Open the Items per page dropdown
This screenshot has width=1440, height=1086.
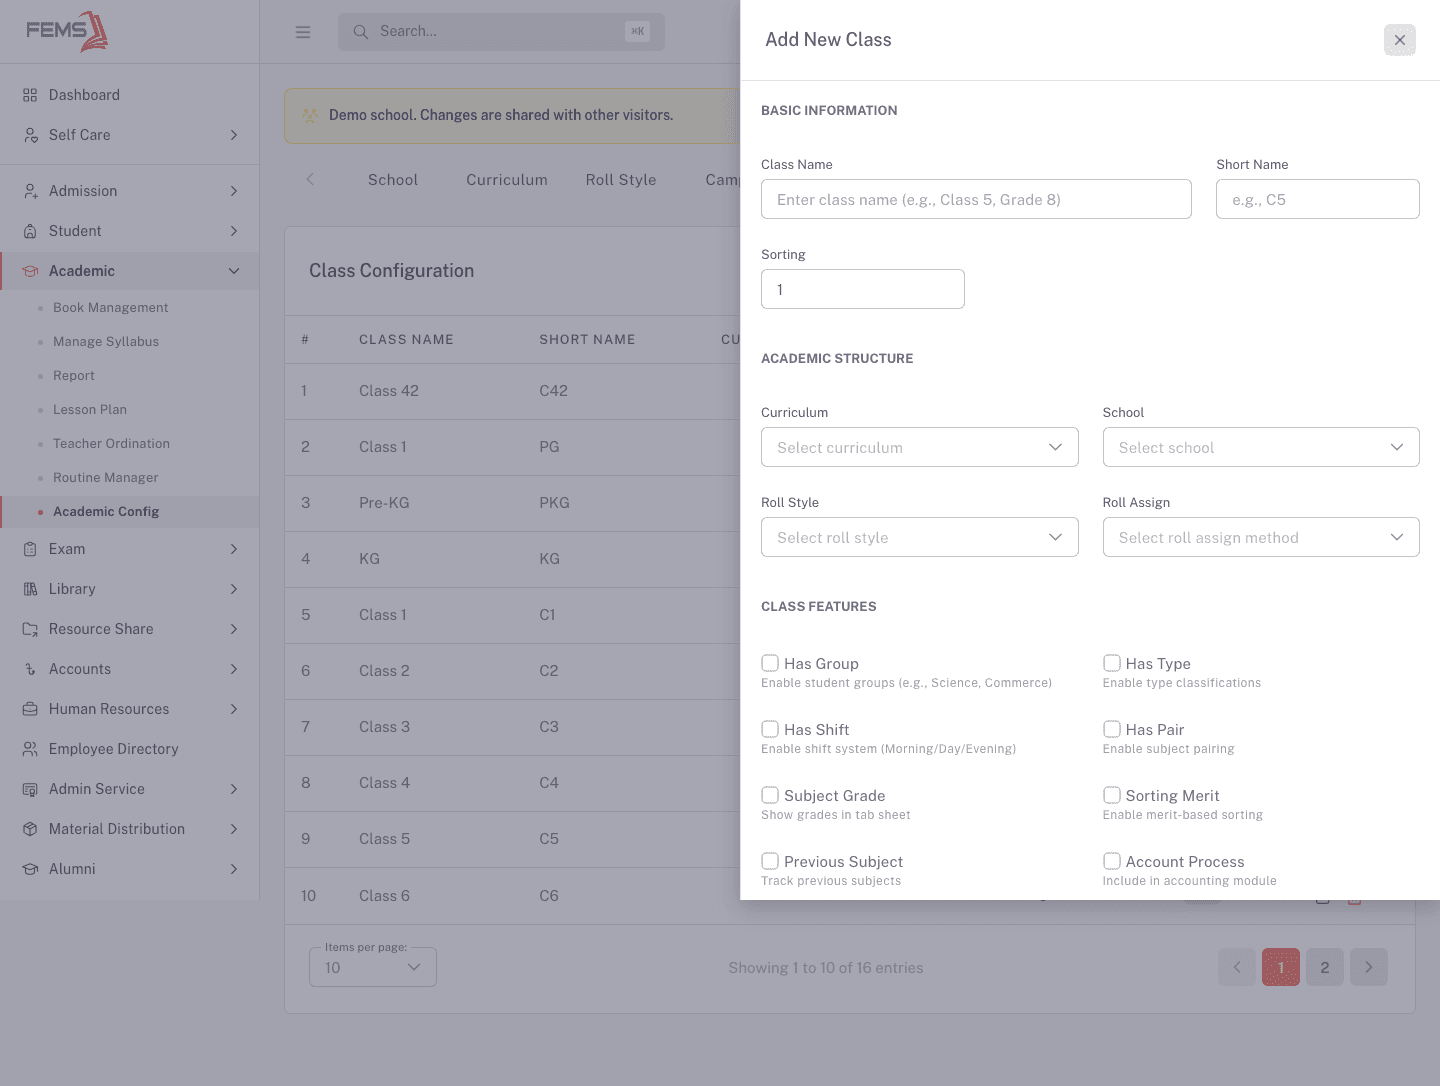[x=373, y=967]
